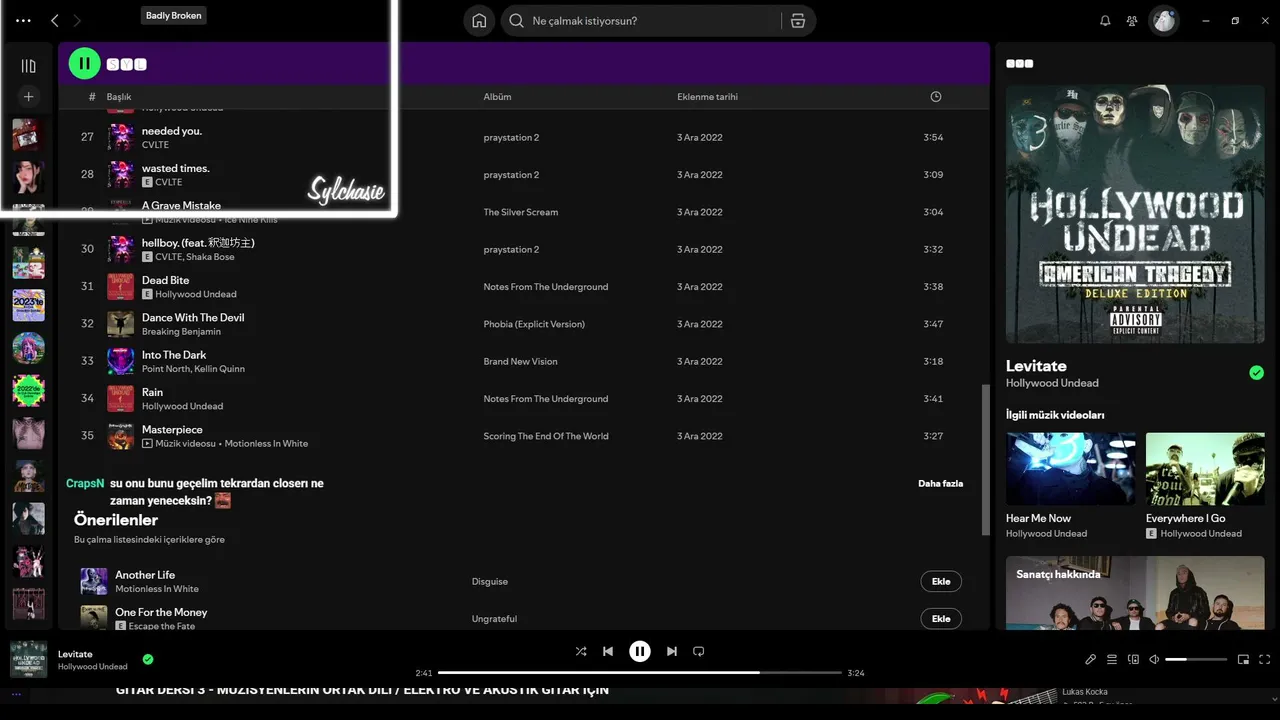
Task: Pause the playlist with the green button
Action: (x=85, y=64)
